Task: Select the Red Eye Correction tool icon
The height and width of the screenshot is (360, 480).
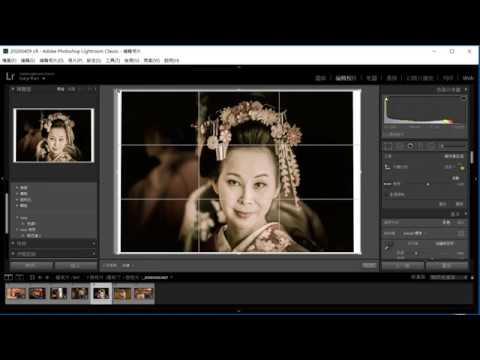Action: tap(411, 146)
